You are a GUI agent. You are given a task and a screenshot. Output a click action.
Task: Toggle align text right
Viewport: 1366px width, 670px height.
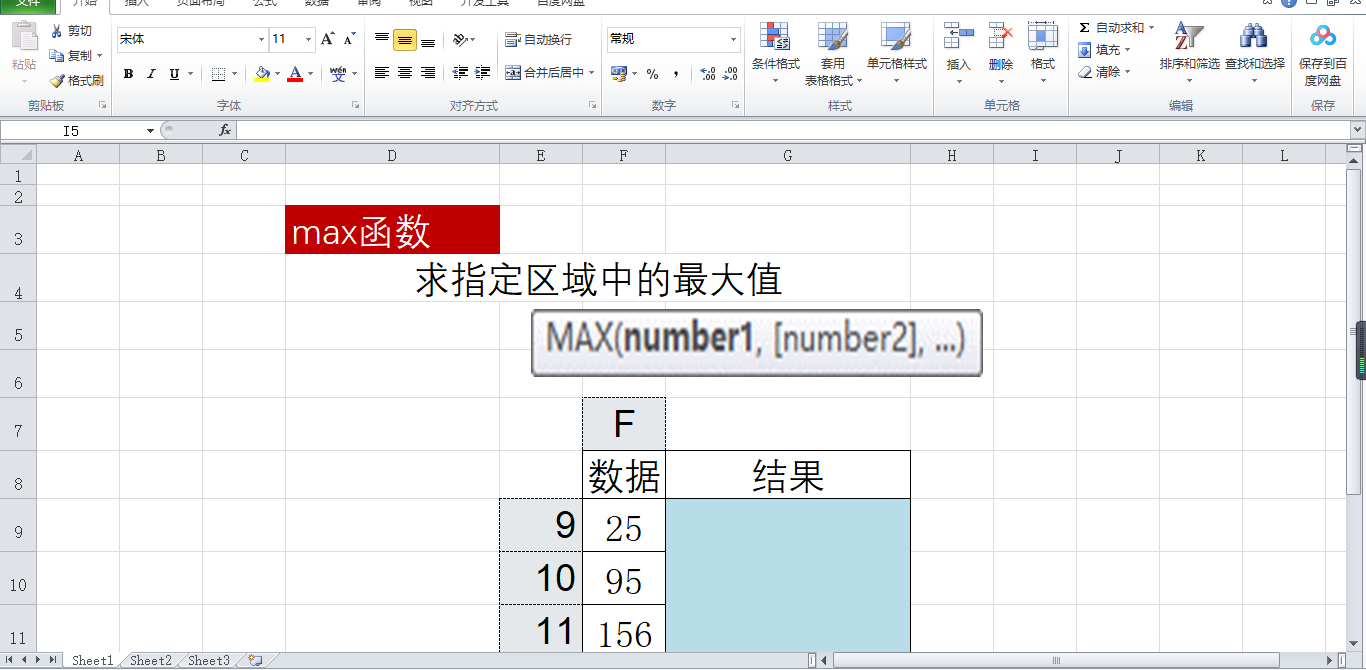pos(428,73)
